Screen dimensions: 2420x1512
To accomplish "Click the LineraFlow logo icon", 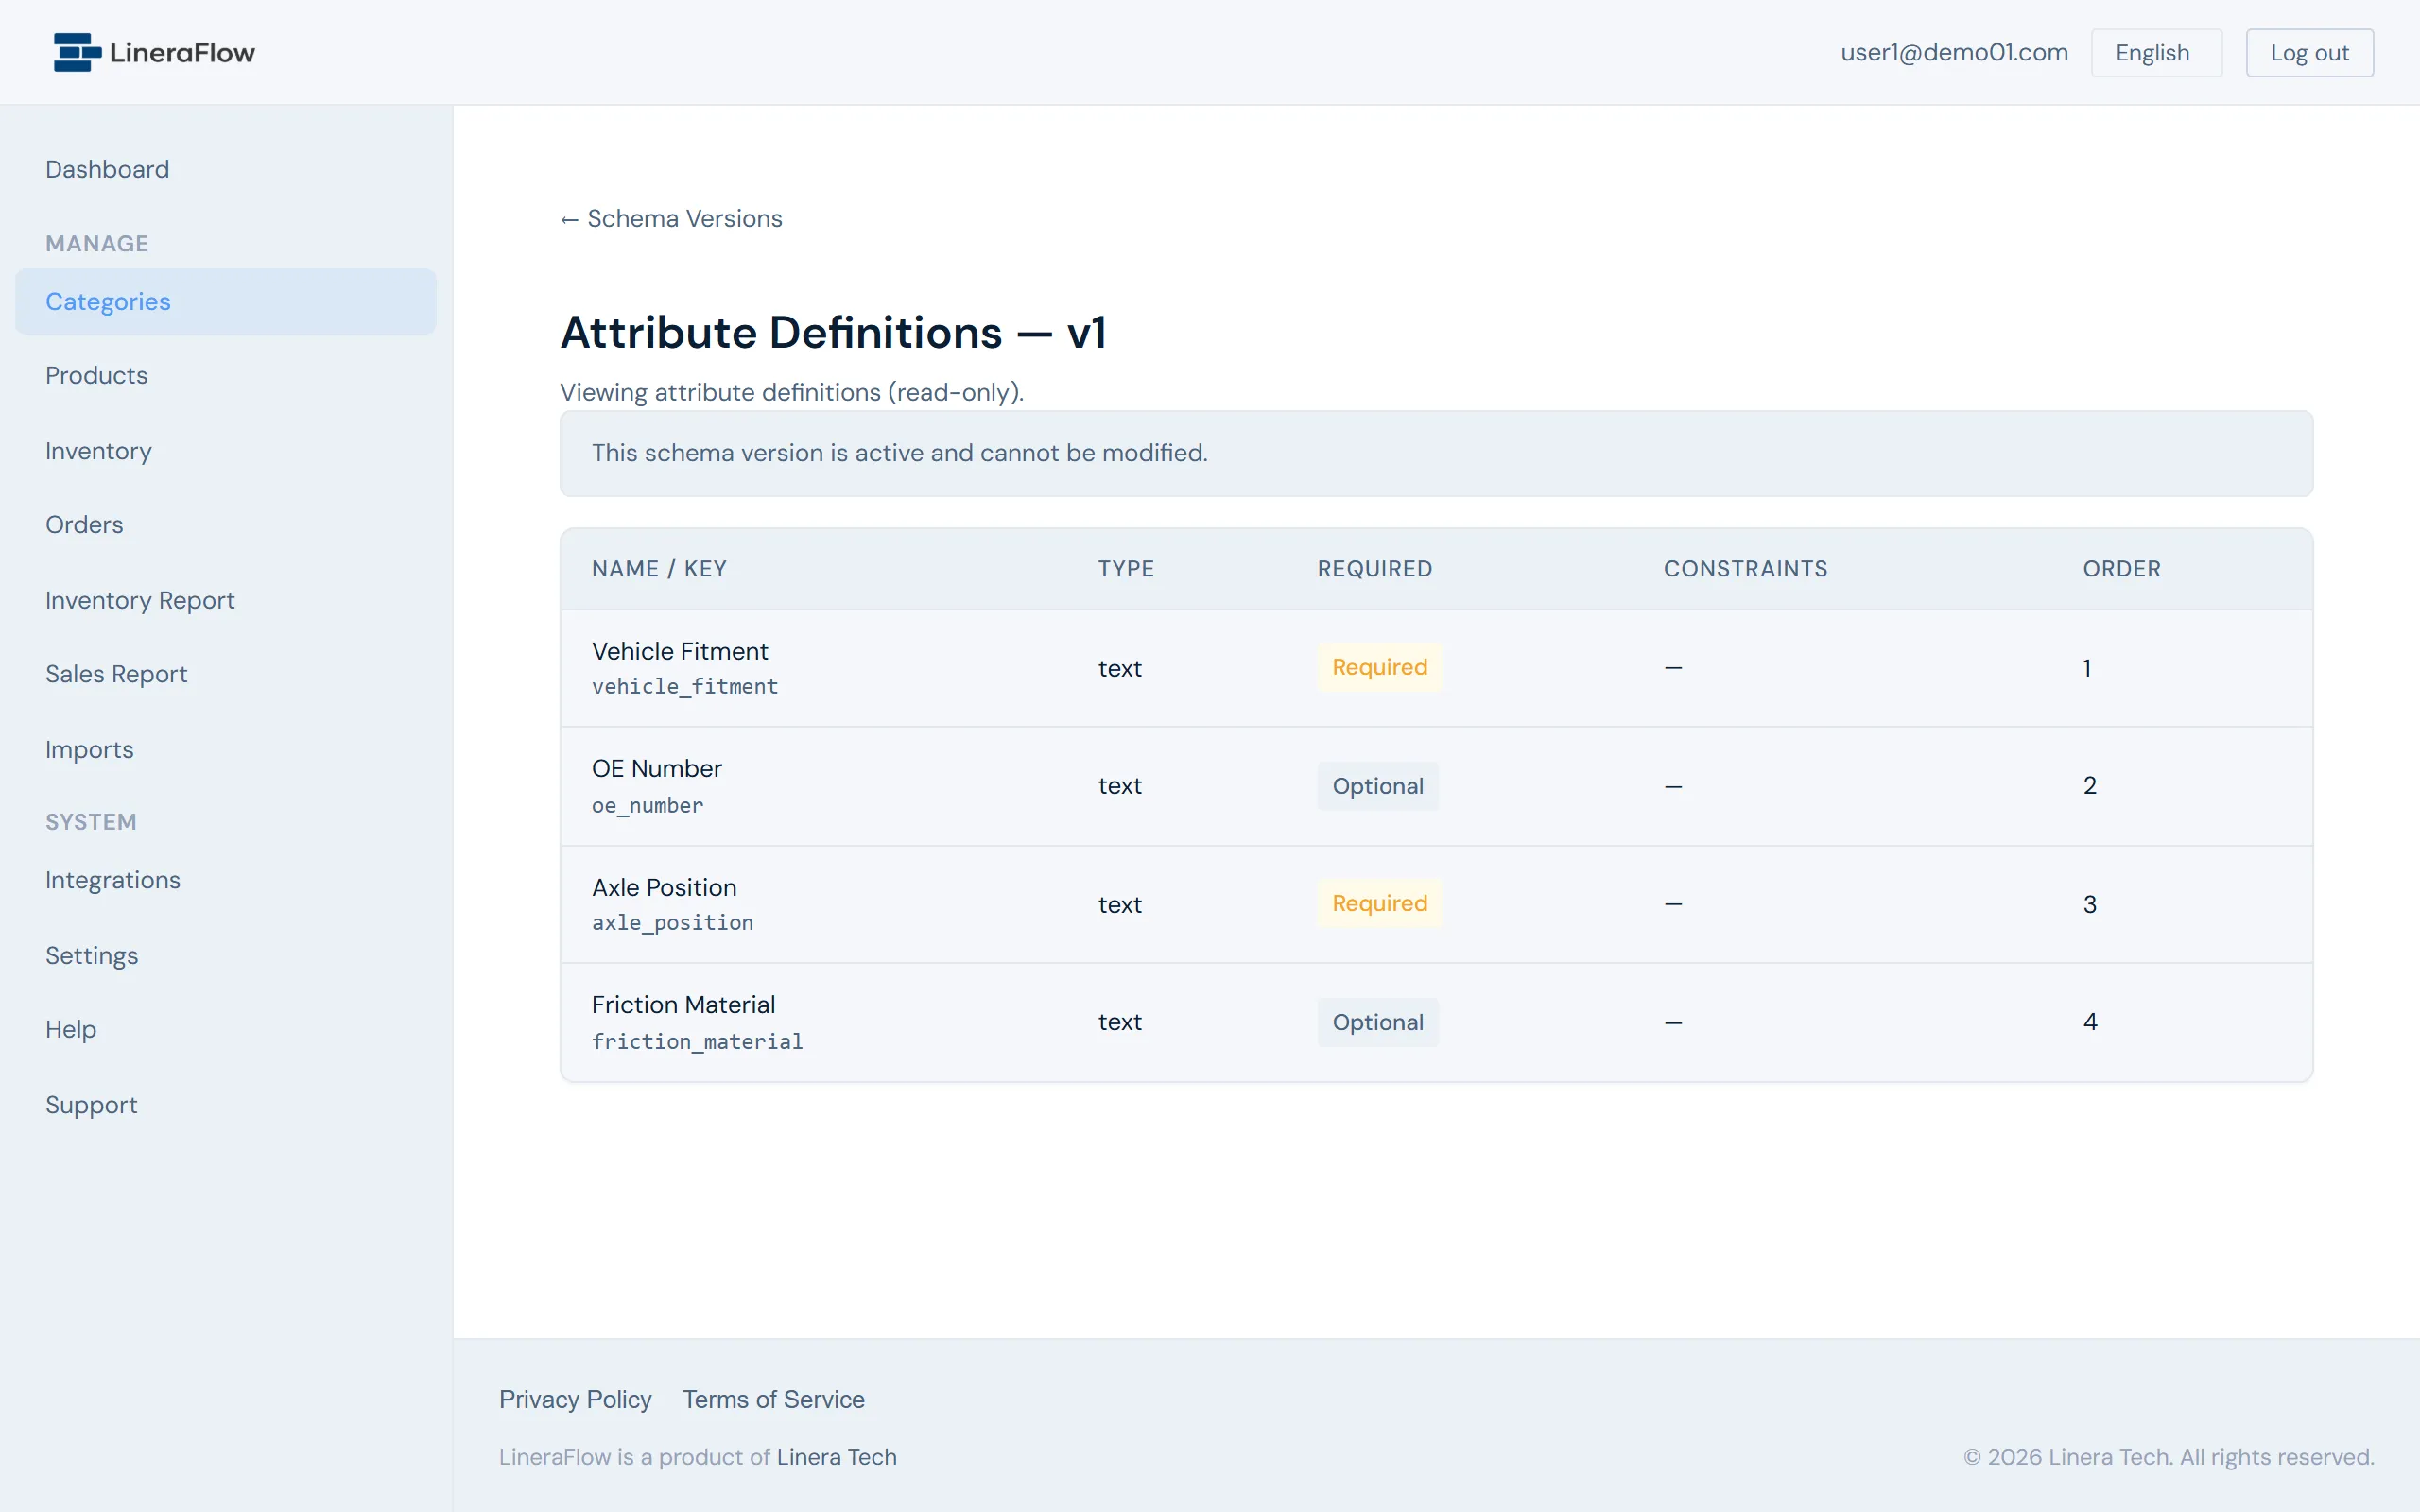I will [77, 52].
